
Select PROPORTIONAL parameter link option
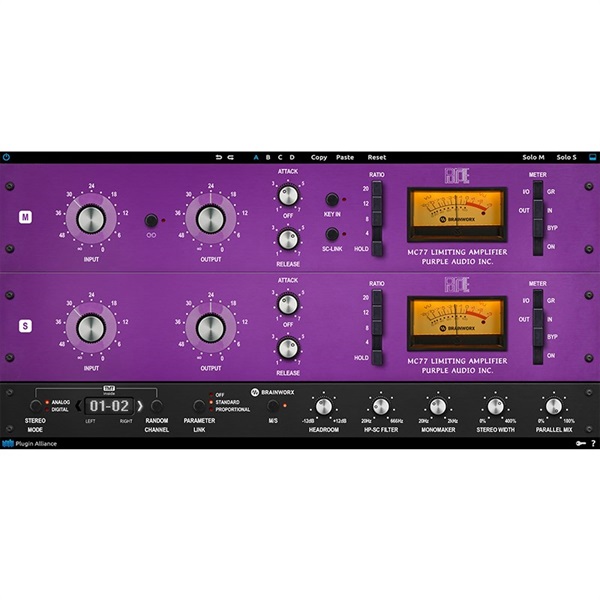point(232,409)
